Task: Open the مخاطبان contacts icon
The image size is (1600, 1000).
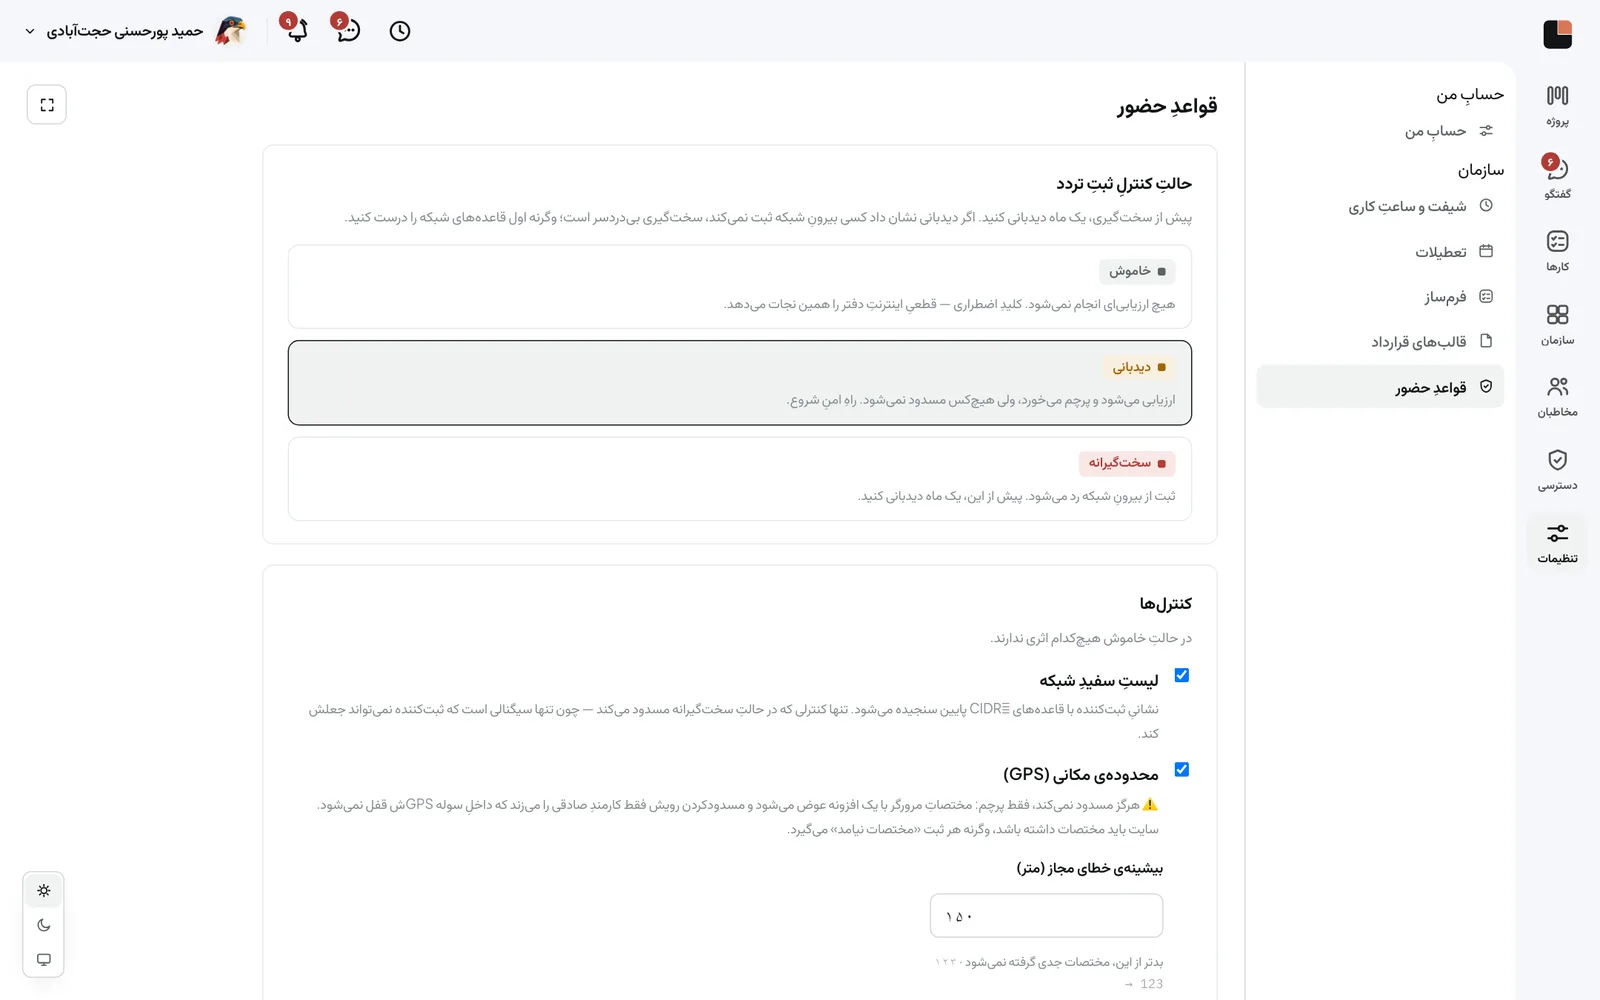Action: (1557, 397)
